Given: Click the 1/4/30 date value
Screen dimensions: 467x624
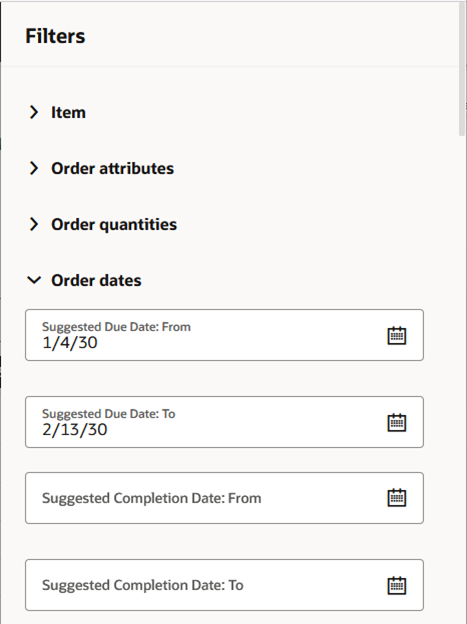Looking at the screenshot, I should [x=70, y=343].
